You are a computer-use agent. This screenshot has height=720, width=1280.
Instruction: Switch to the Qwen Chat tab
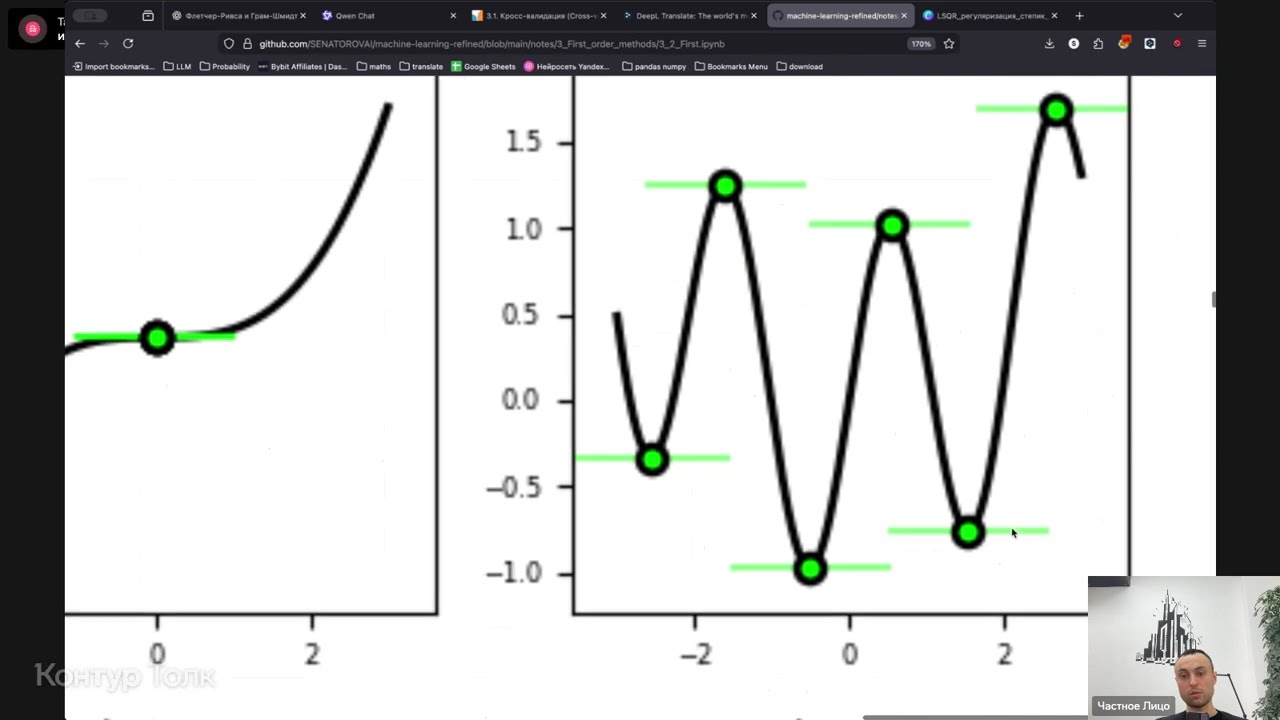click(x=388, y=15)
